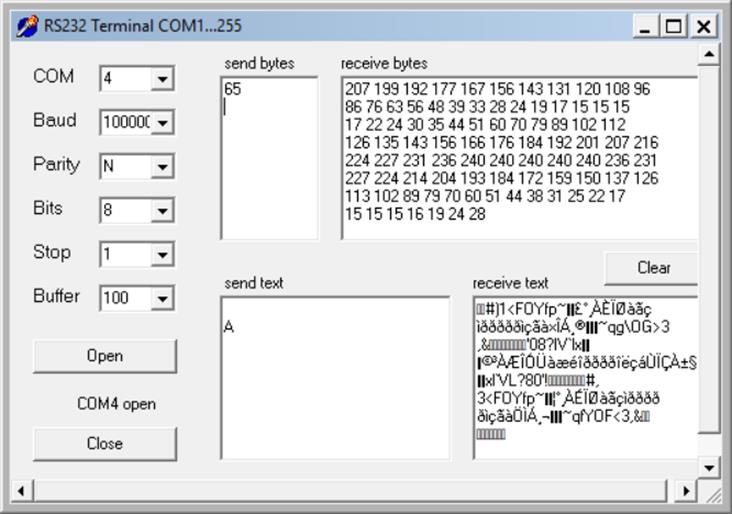732x514 pixels.
Task: Click the vertical scrollbar up arrow
Action: (709, 54)
